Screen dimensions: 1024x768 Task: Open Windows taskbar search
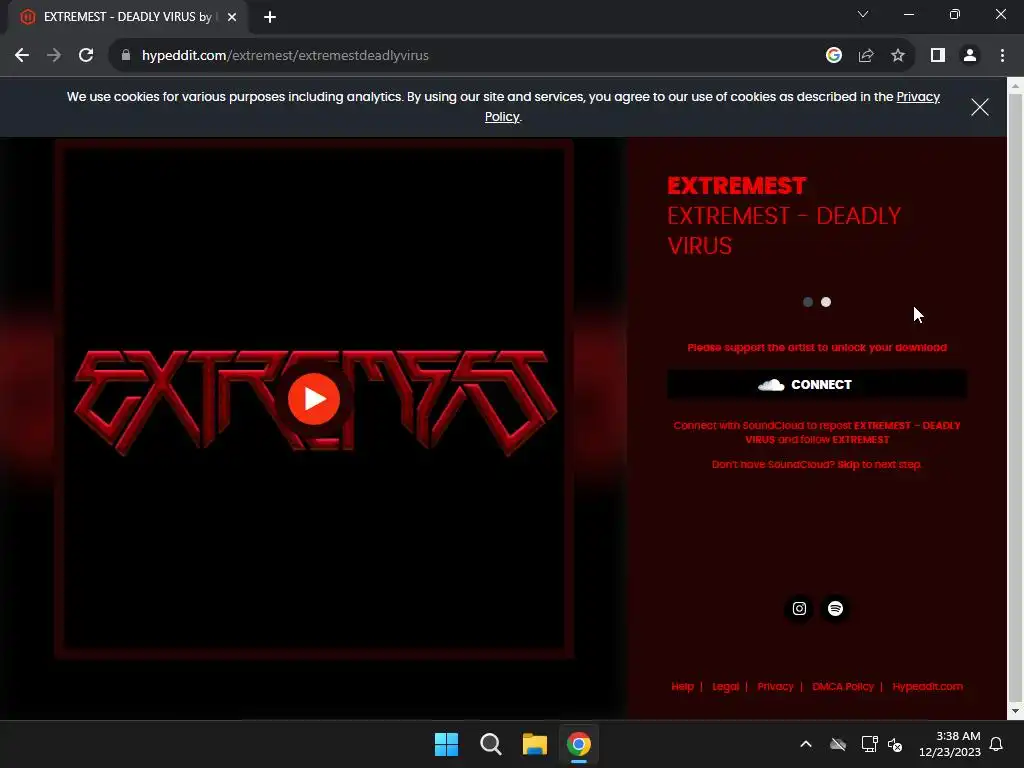[490, 744]
